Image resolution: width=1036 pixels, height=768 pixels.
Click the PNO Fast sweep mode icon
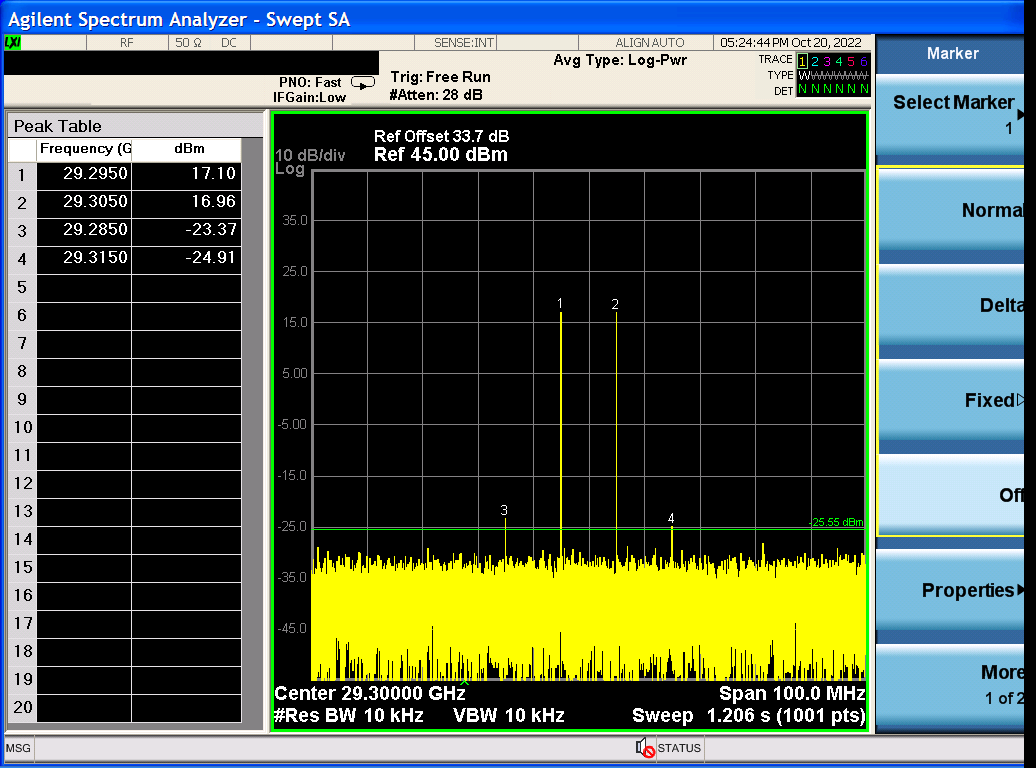tap(363, 83)
